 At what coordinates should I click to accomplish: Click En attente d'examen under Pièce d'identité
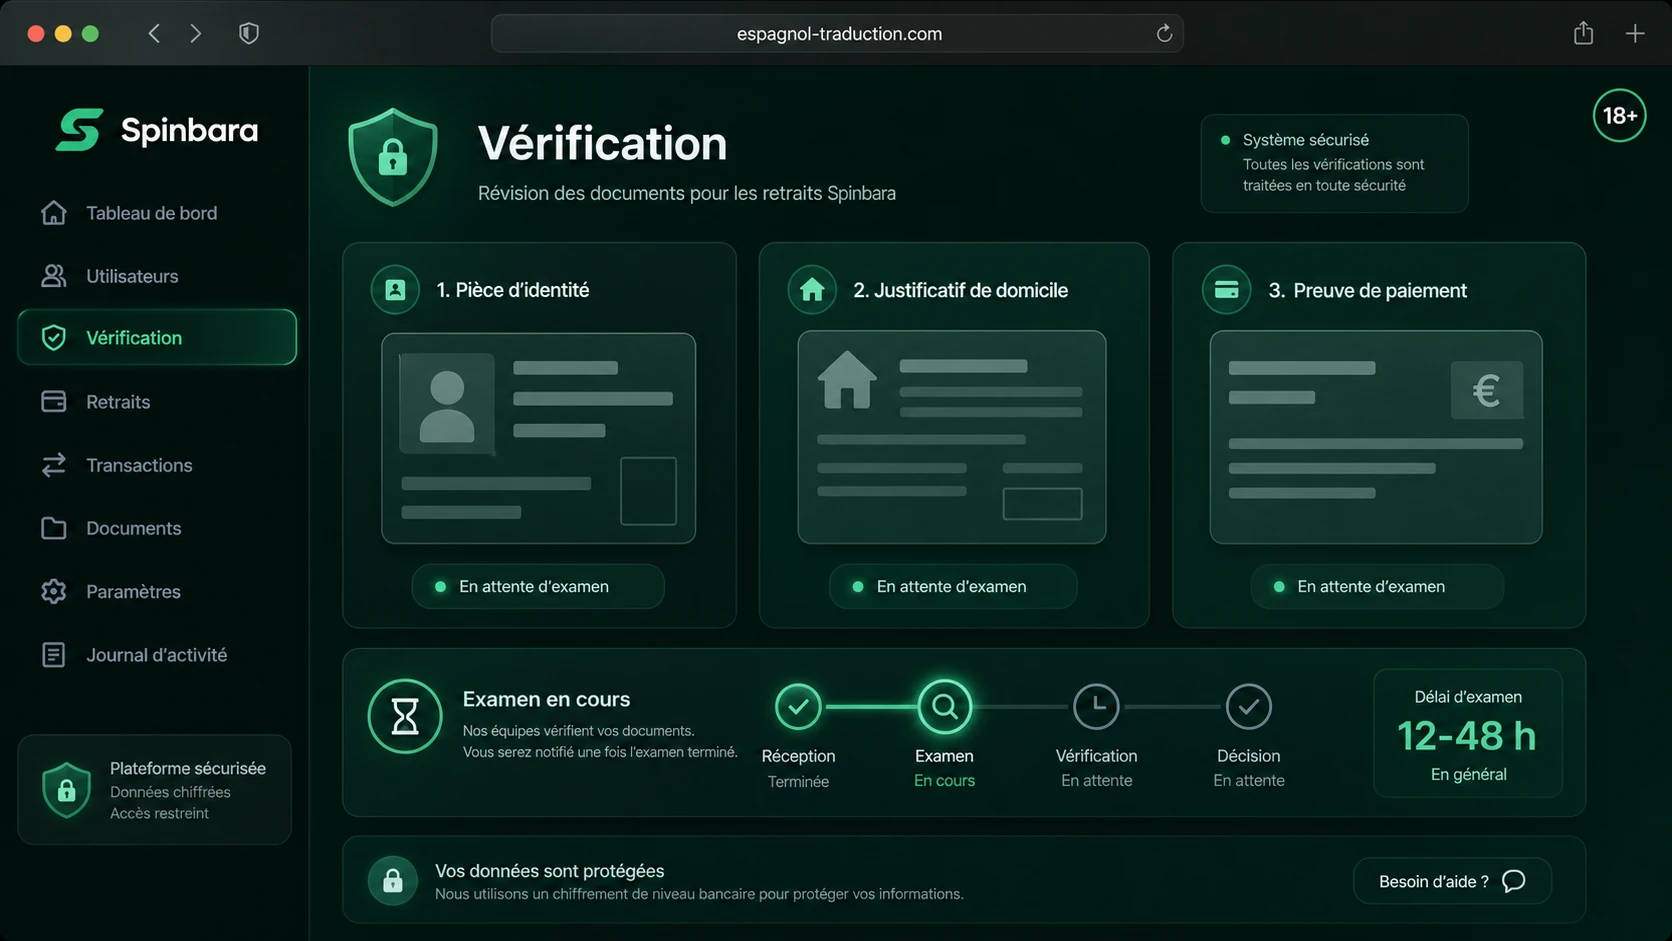pos(538,587)
